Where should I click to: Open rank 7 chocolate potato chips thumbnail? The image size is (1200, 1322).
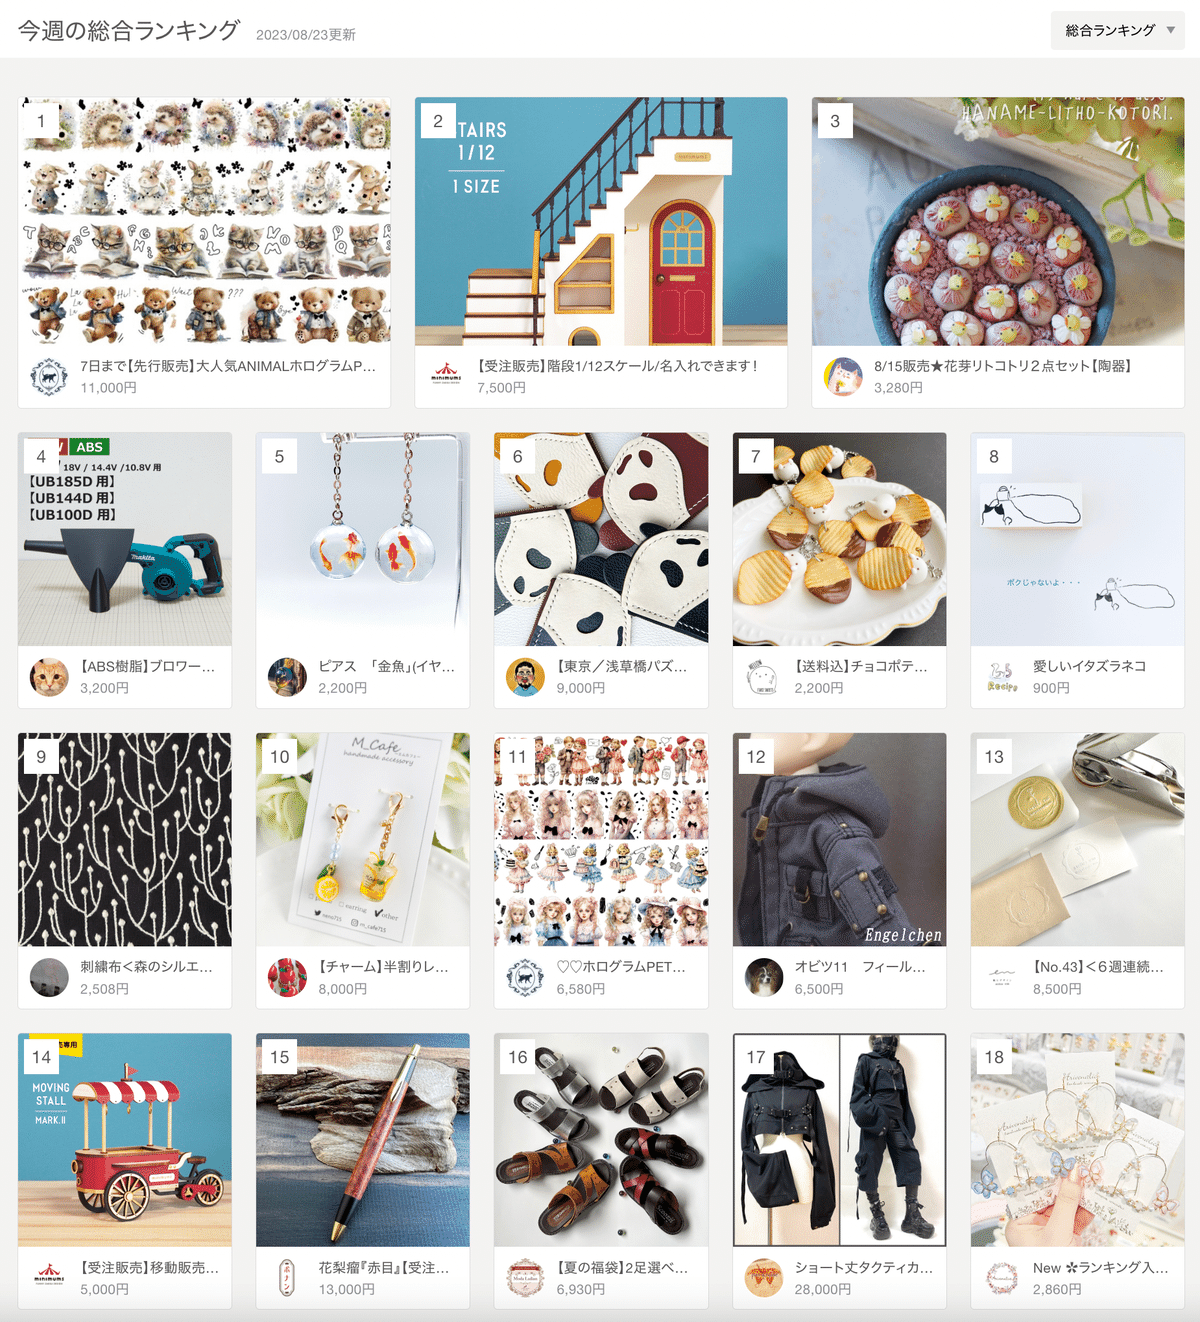coord(839,539)
